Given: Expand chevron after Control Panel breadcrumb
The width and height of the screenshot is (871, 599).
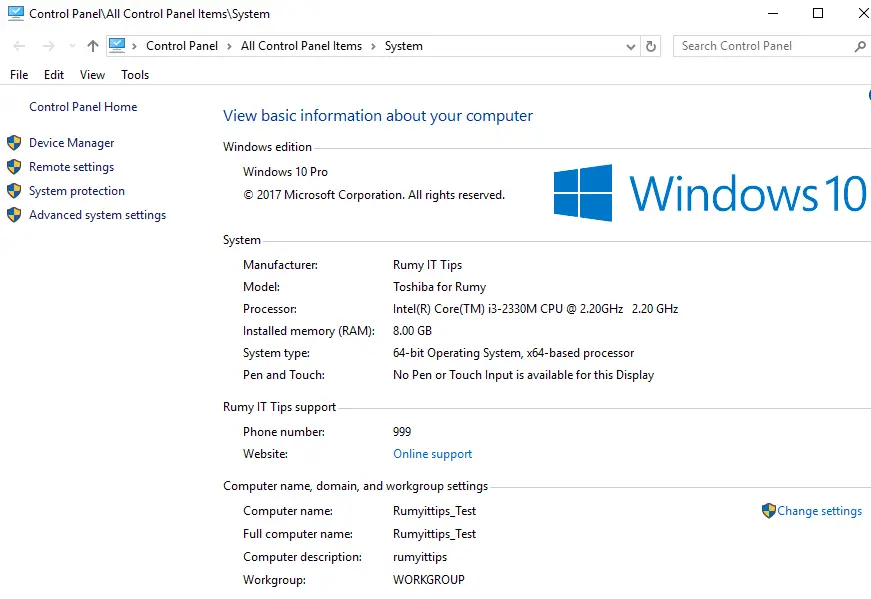Looking at the screenshot, I should (229, 47).
